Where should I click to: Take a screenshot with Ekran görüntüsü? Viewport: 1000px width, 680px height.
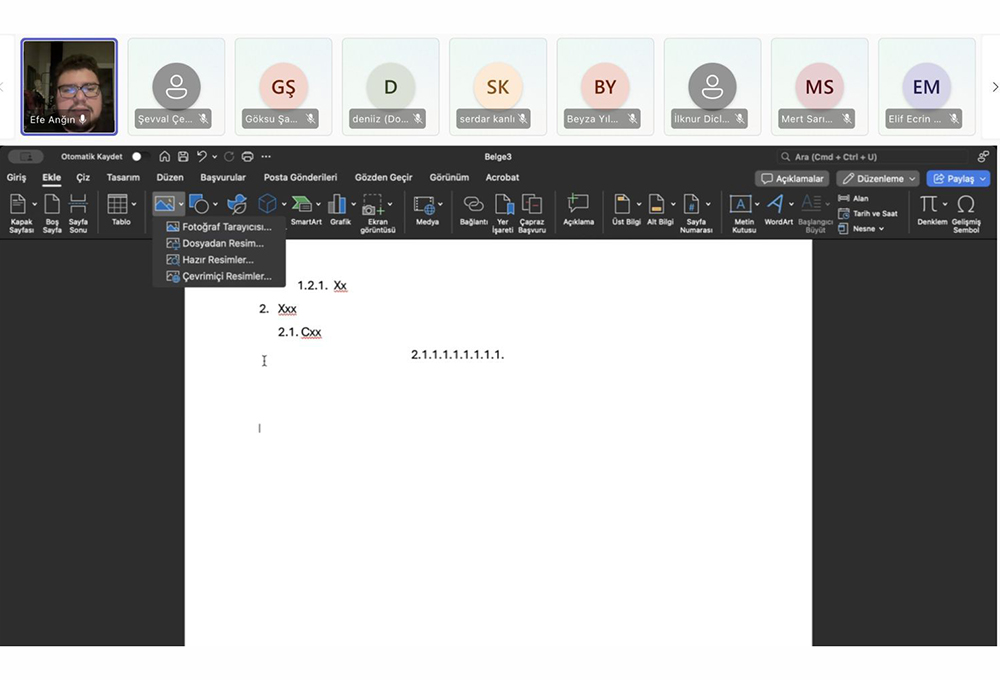tap(377, 213)
